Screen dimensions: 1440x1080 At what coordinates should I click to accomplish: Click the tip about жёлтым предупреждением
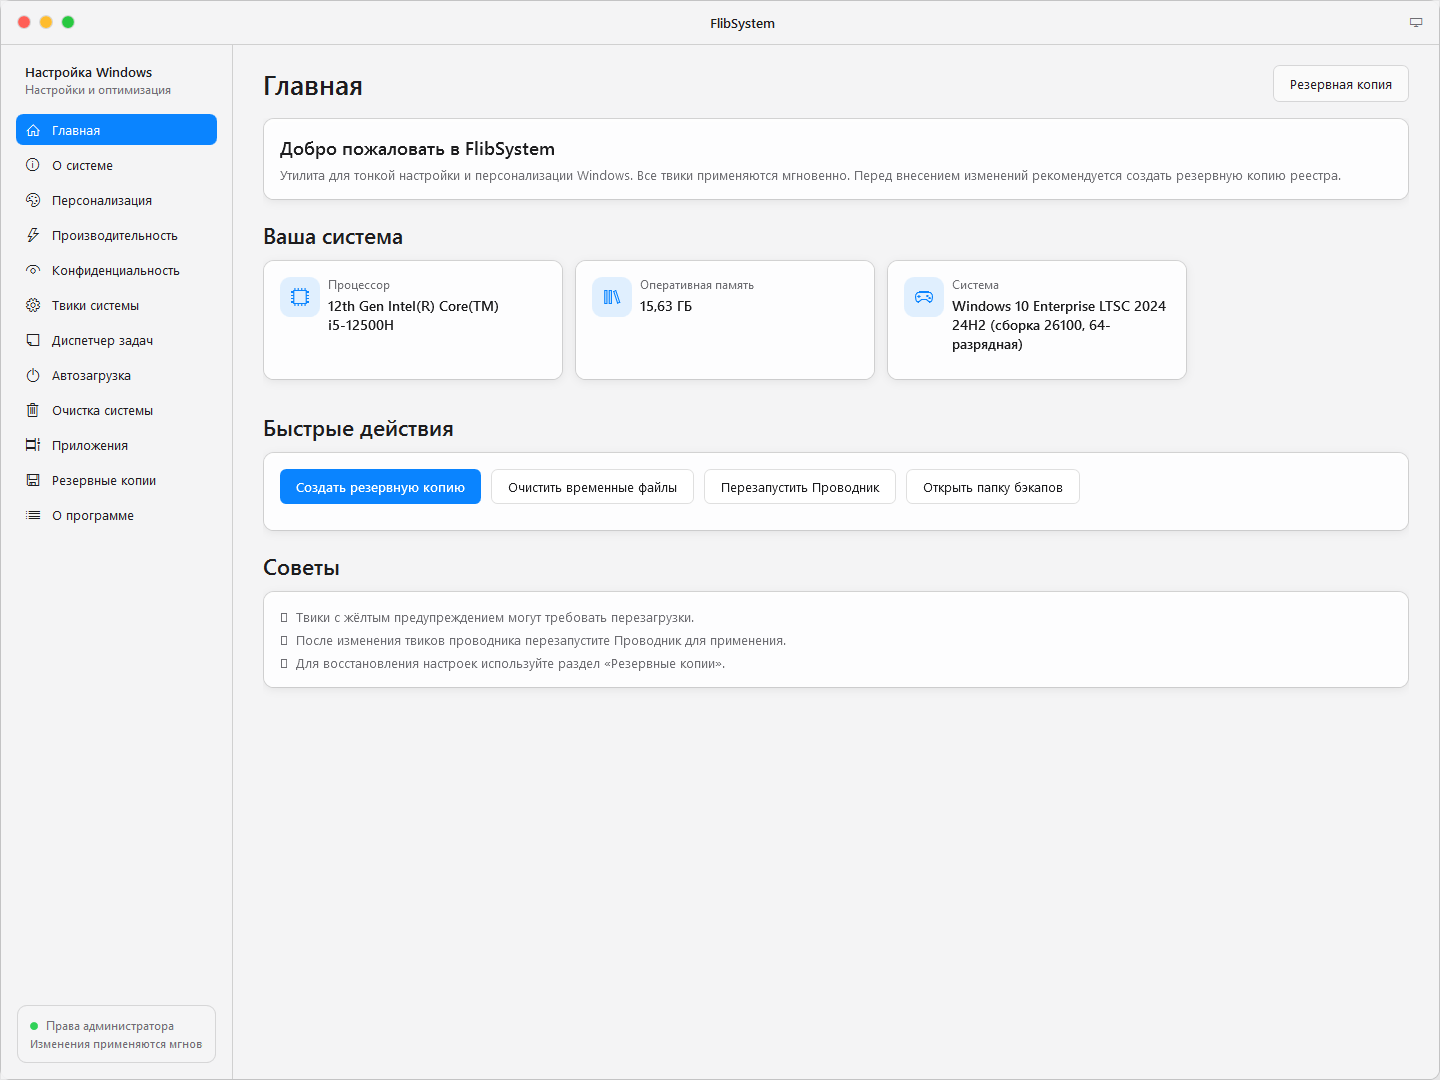[495, 618]
